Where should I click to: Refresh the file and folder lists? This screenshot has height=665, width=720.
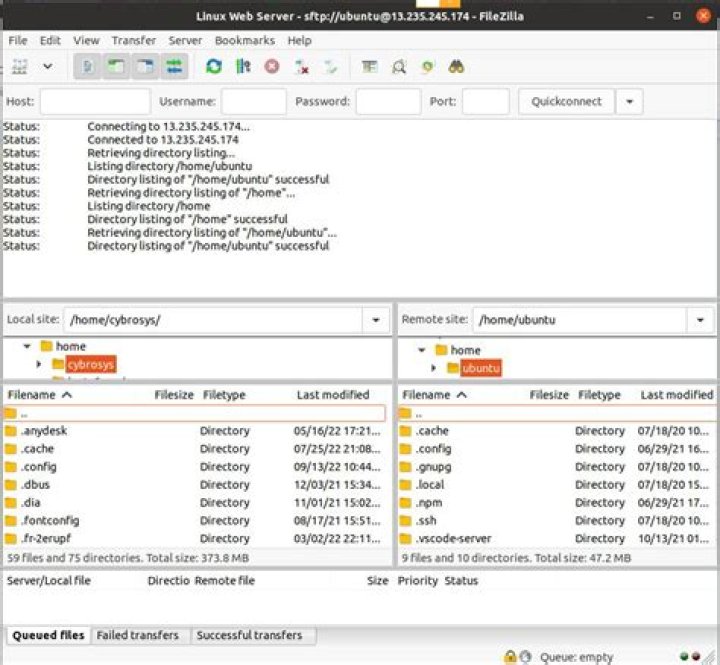click(x=213, y=67)
